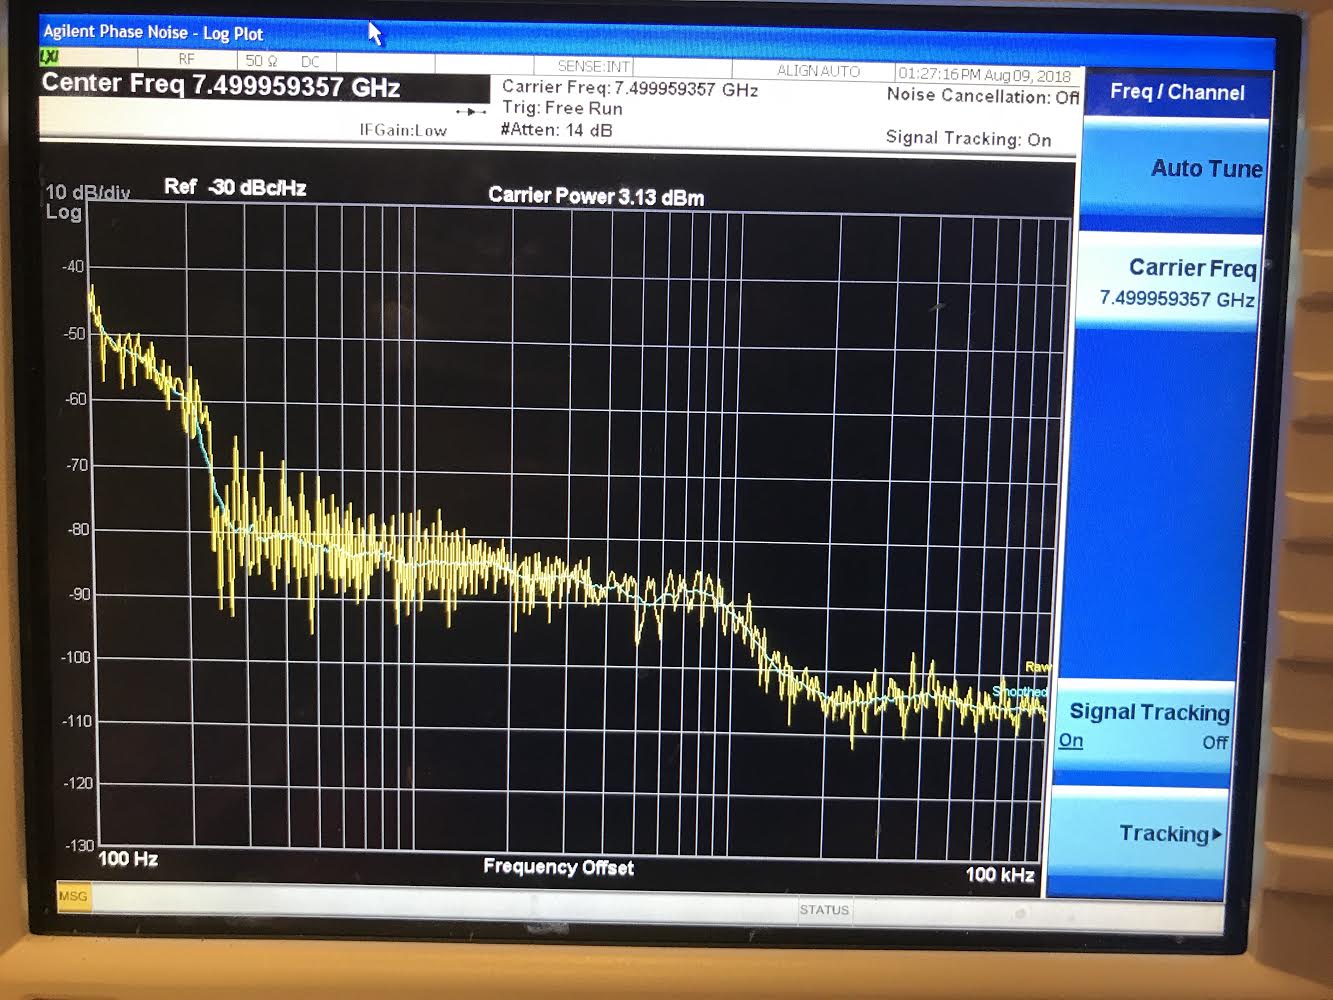Viewport: 1333px width, 1000px height.
Task: Click the 100 Hz start offset label
Action: point(128,858)
